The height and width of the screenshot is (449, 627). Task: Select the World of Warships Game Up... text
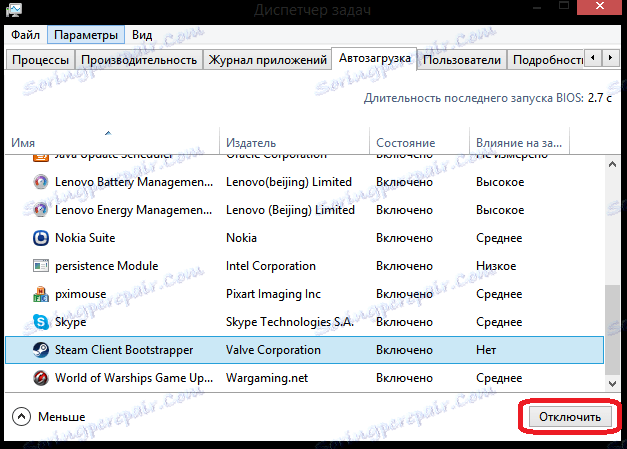[x=134, y=378]
